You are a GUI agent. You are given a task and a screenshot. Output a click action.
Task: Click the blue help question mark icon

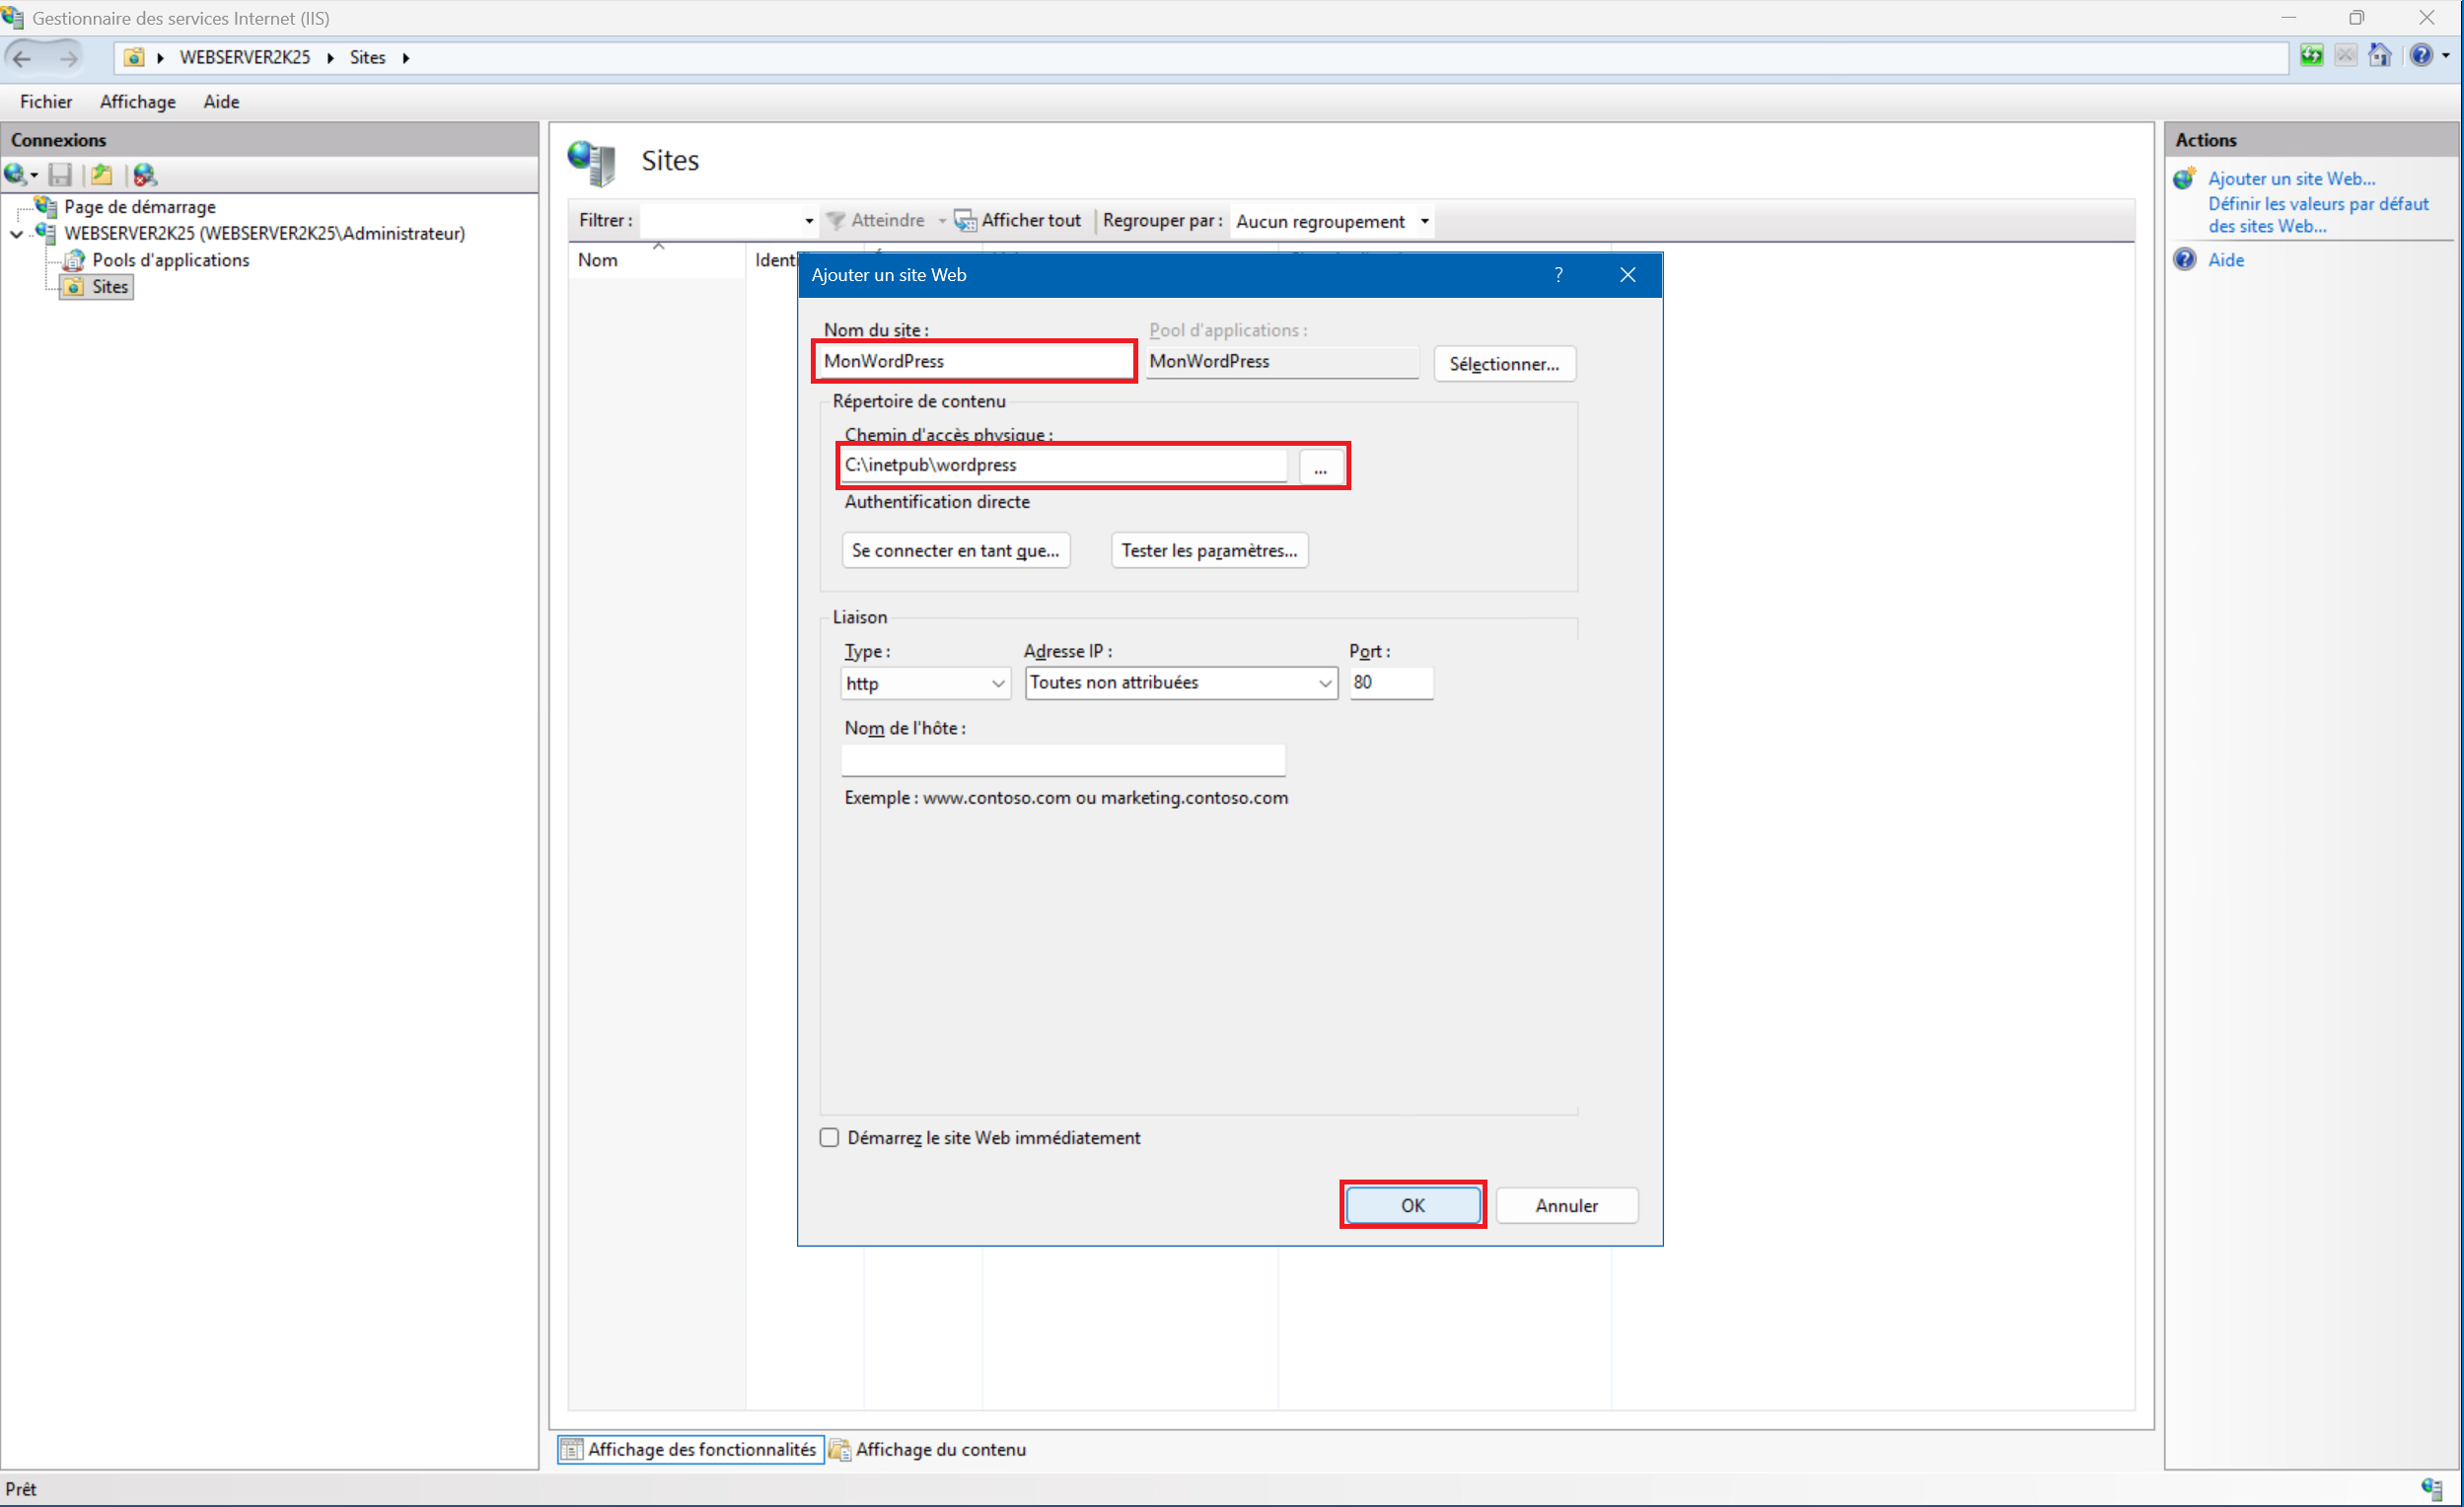(2421, 56)
